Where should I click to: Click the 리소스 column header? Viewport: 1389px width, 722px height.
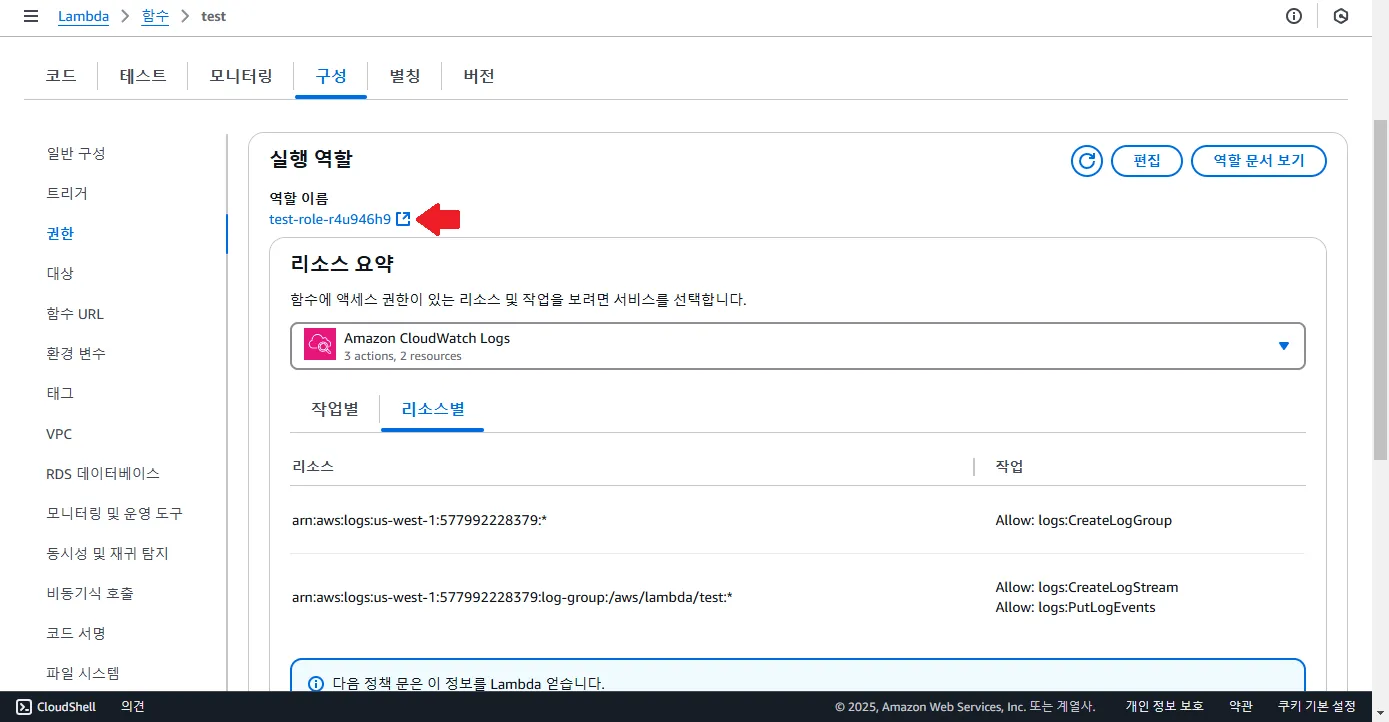[x=313, y=467]
